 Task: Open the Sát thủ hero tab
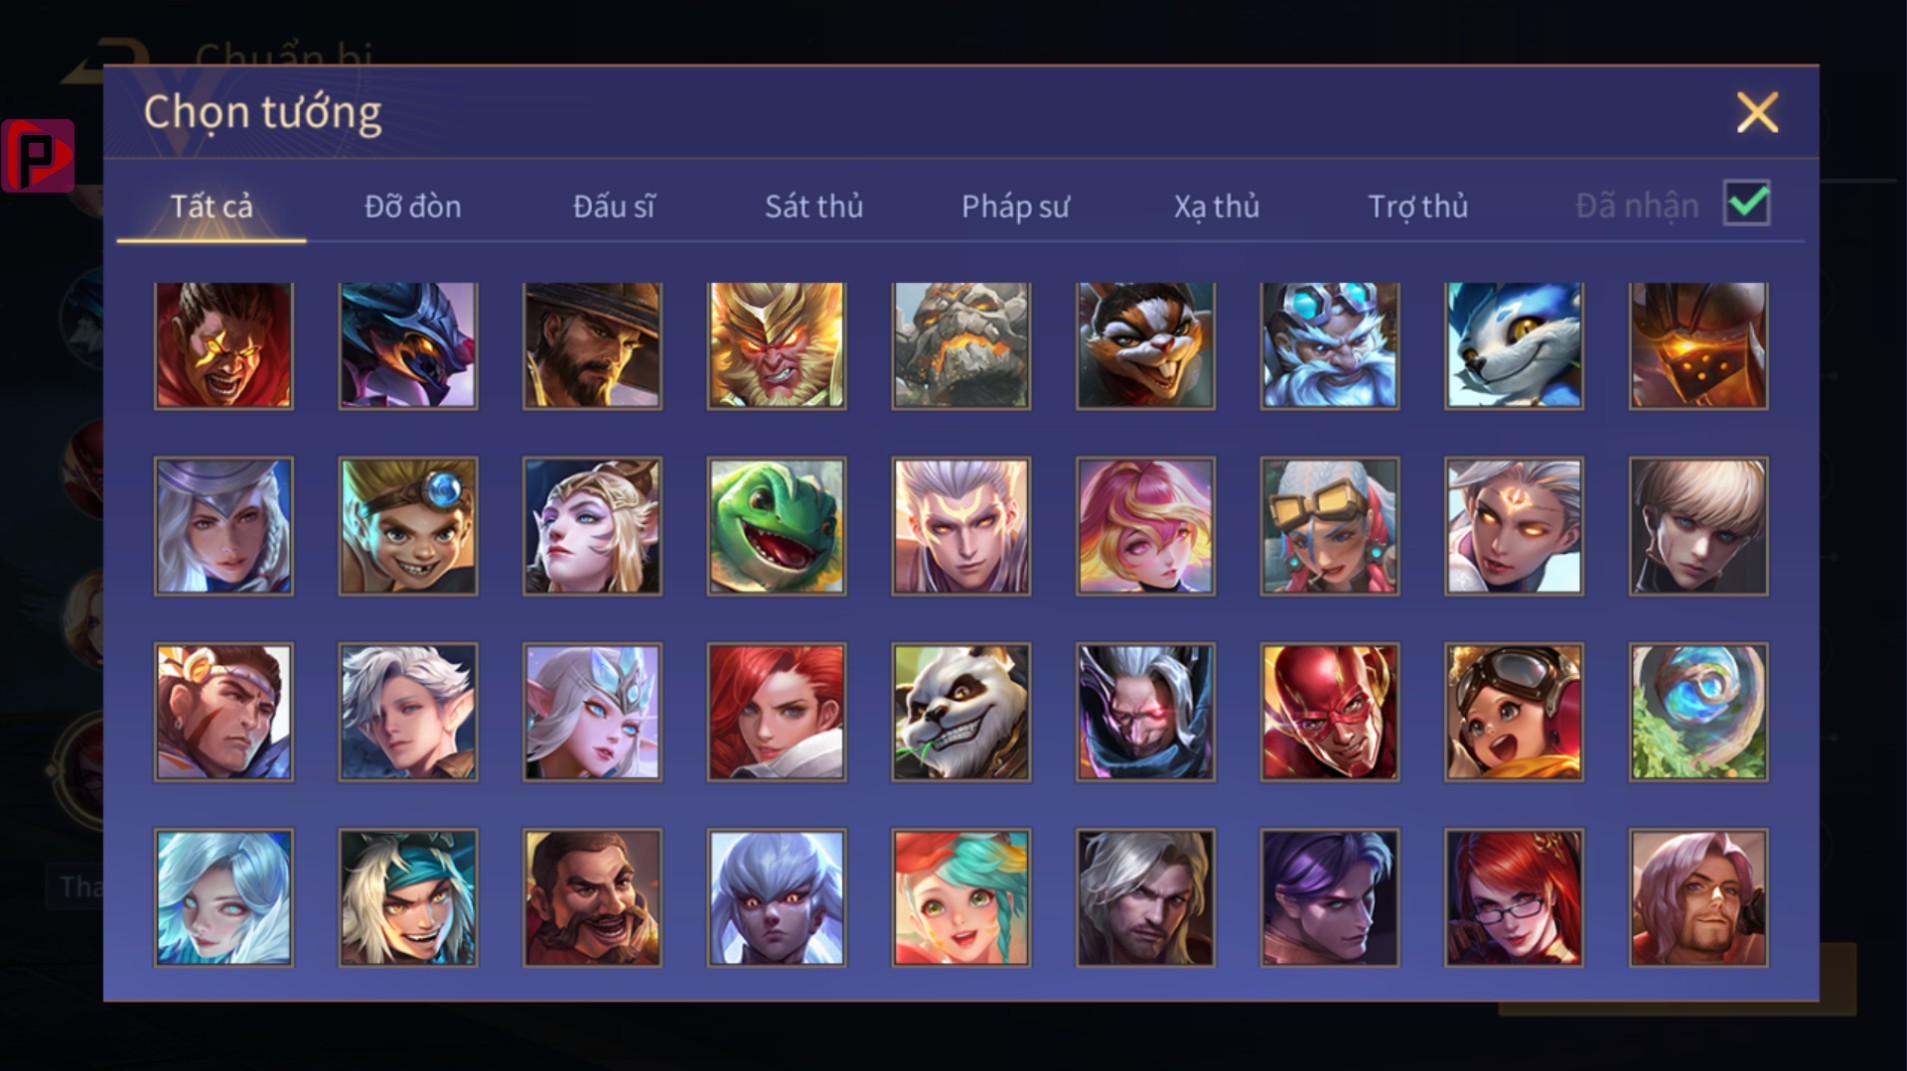click(x=814, y=206)
